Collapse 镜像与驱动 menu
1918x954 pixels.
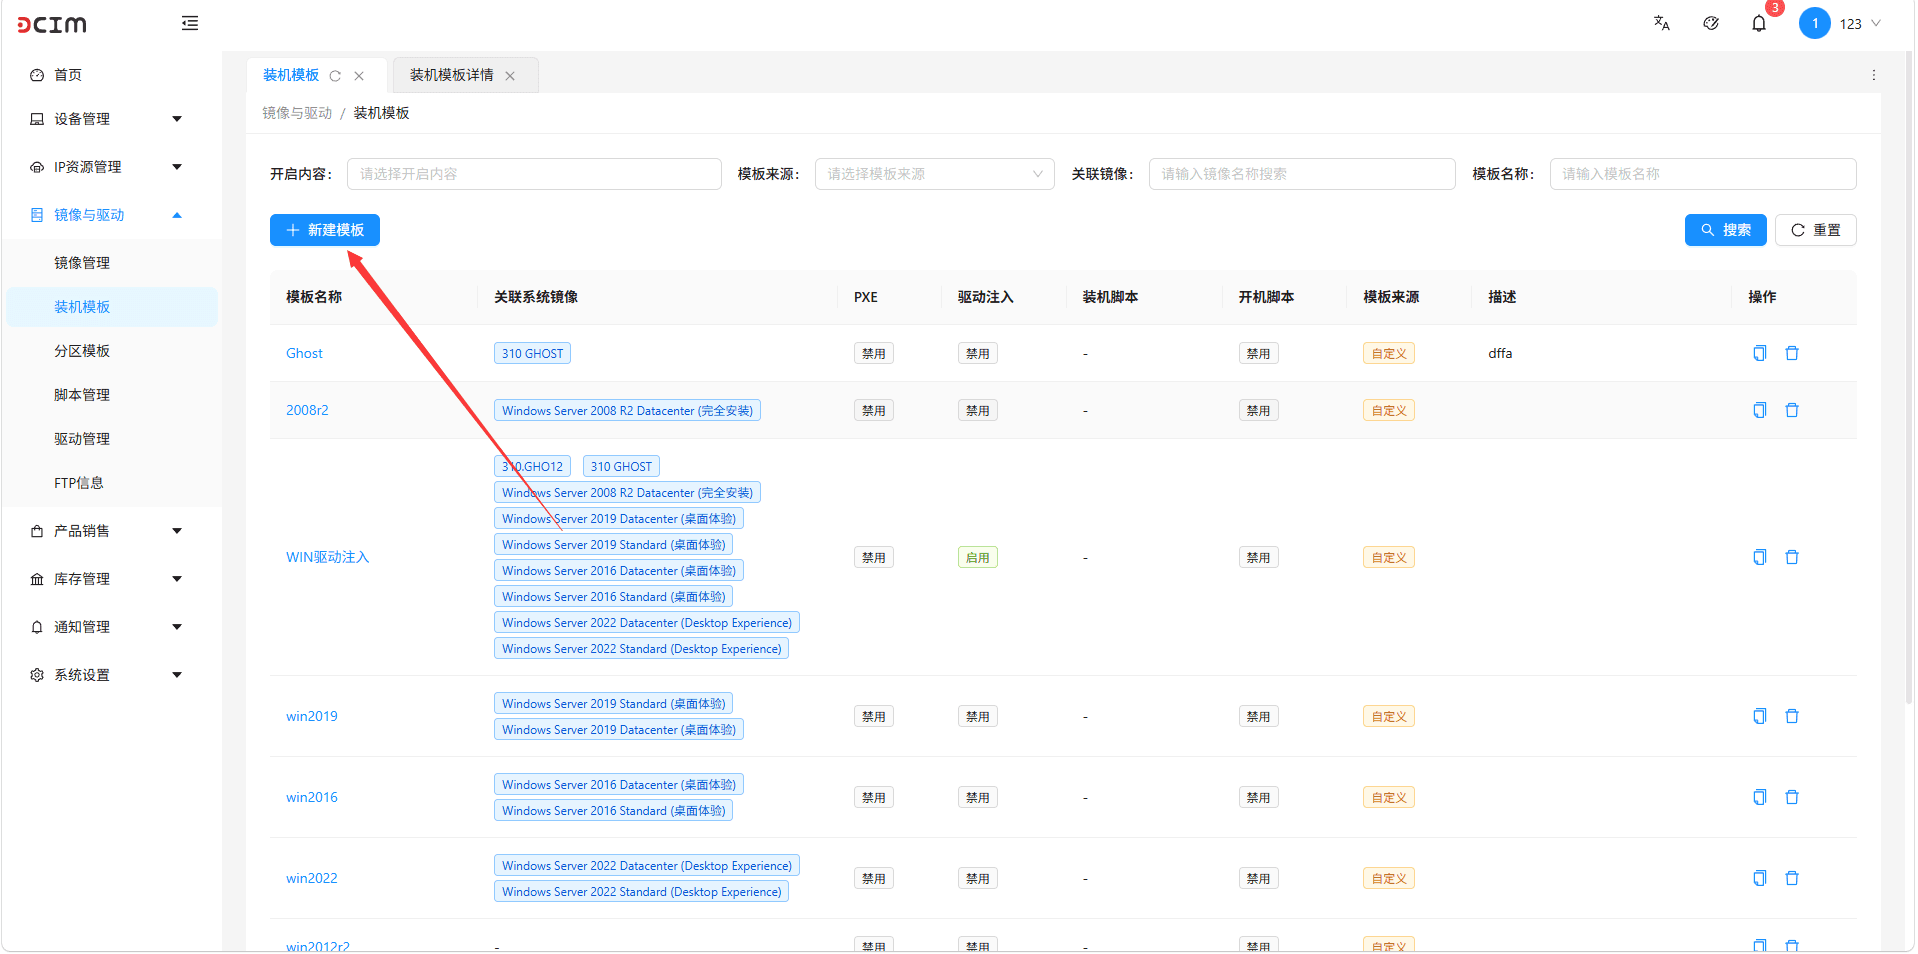[110, 215]
